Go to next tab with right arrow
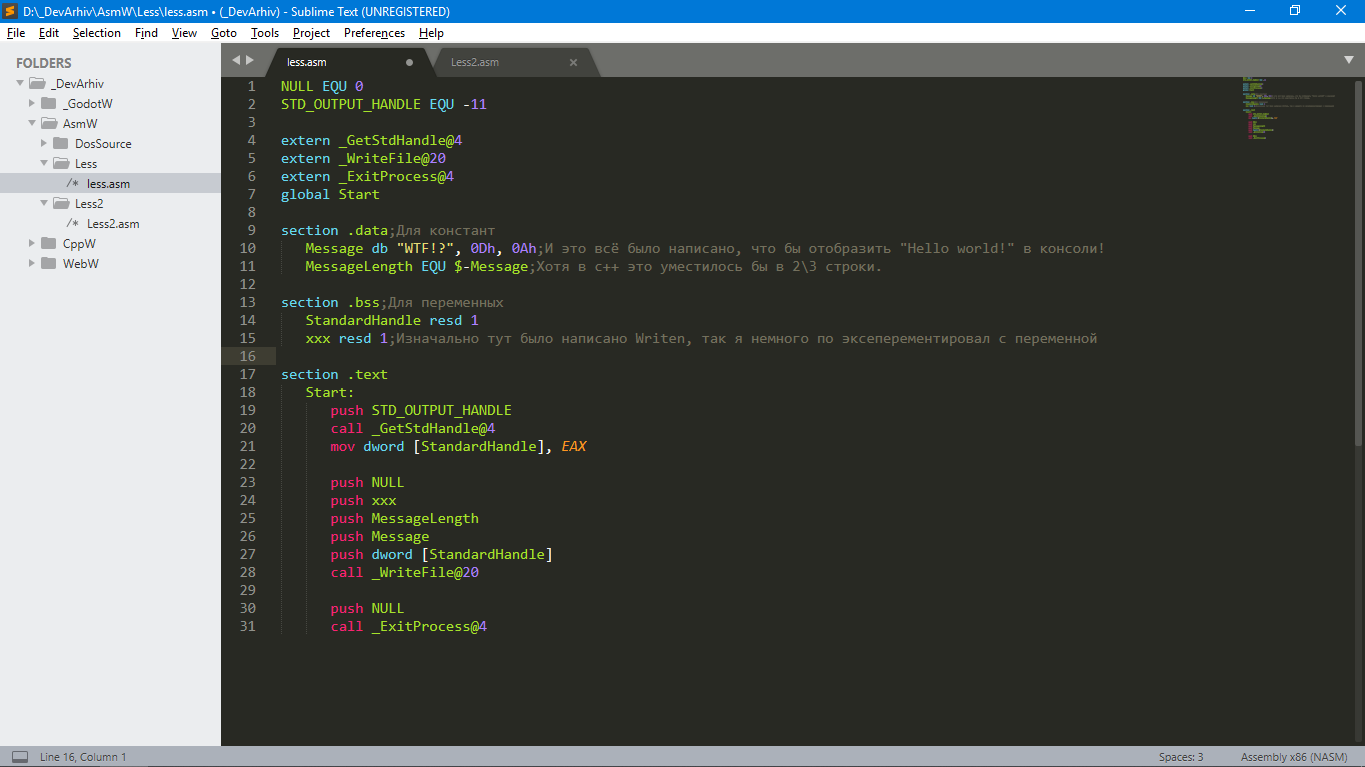Viewport: 1365px width, 767px height. point(250,60)
